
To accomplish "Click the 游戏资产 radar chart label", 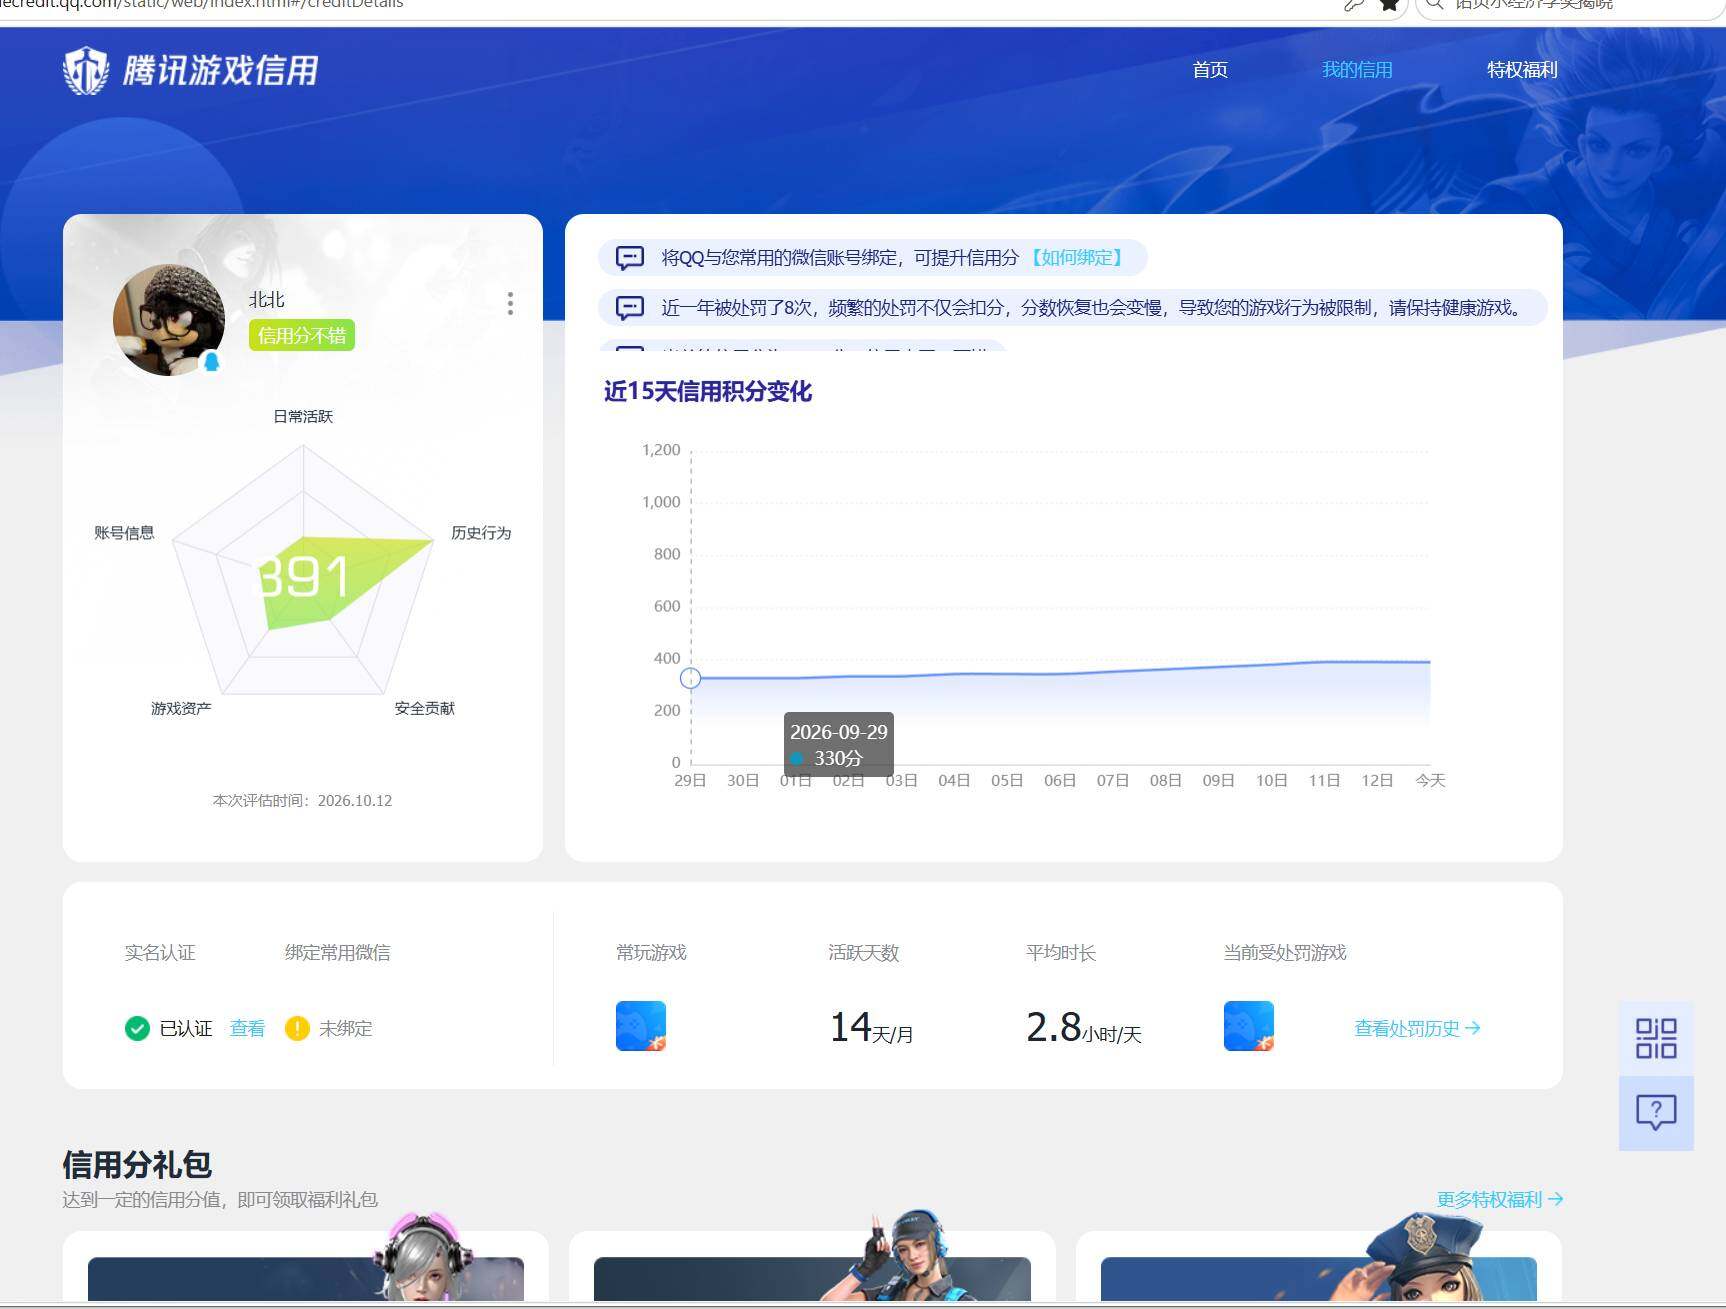I will (x=181, y=708).
